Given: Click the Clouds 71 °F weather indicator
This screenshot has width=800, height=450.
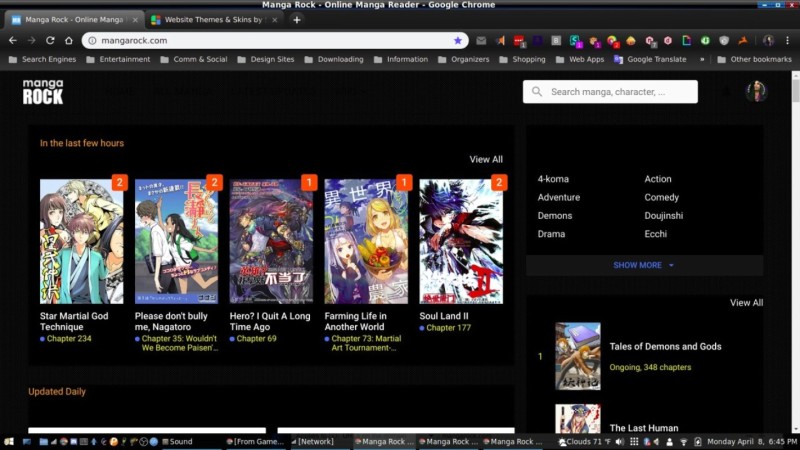Looking at the screenshot, I should [x=585, y=442].
